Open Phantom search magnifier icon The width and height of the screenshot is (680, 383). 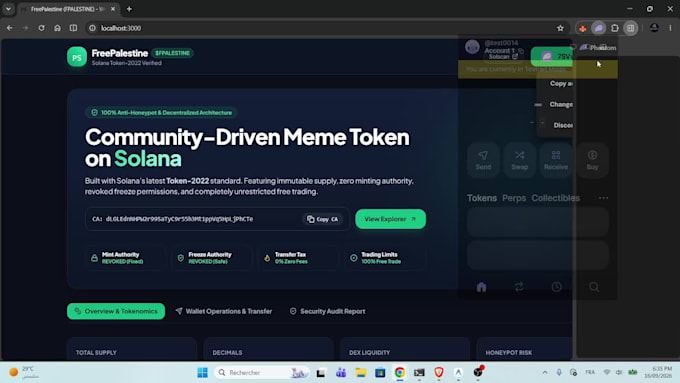coord(594,287)
